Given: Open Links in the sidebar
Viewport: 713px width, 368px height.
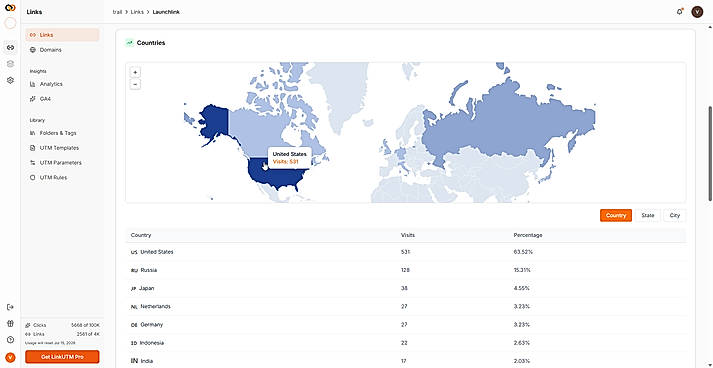Looking at the screenshot, I should [62, 35].
